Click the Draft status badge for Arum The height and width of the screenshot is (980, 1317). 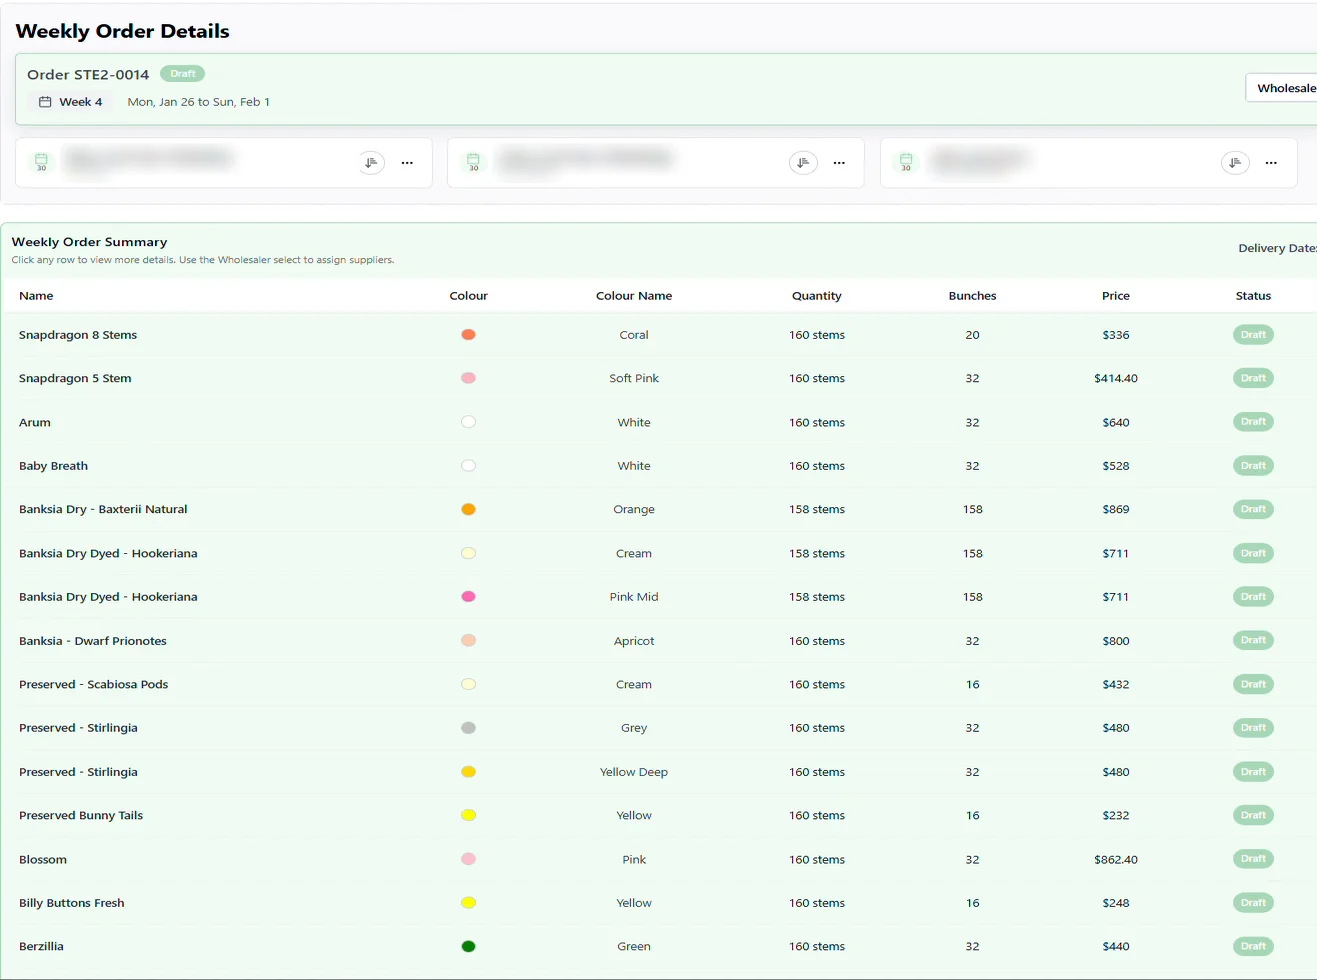coord(1253,422)
